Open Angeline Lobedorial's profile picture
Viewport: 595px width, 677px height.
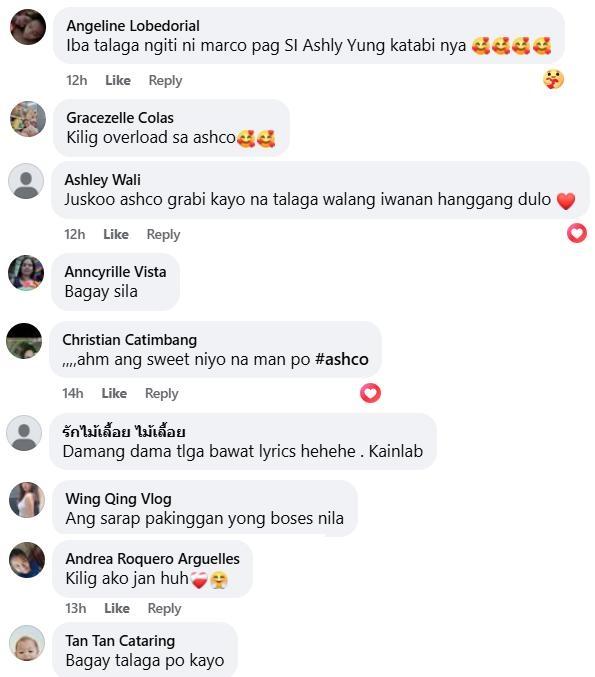click(x=28, y=27)
